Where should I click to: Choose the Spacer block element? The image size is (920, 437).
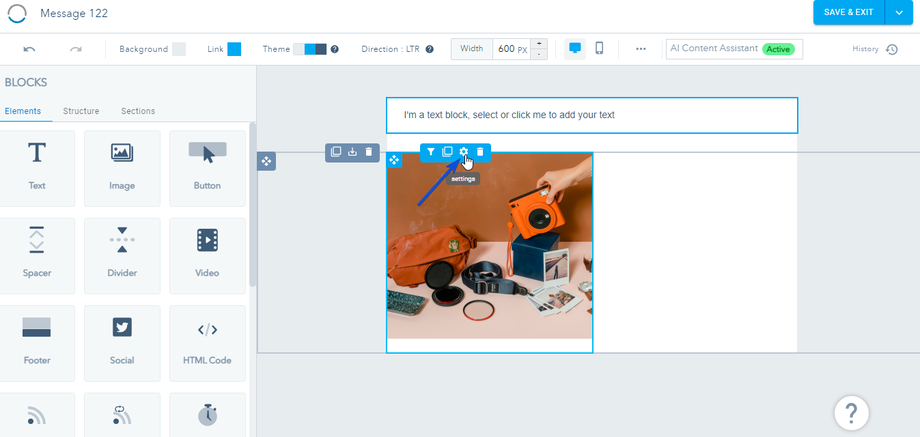coord(36,256)
